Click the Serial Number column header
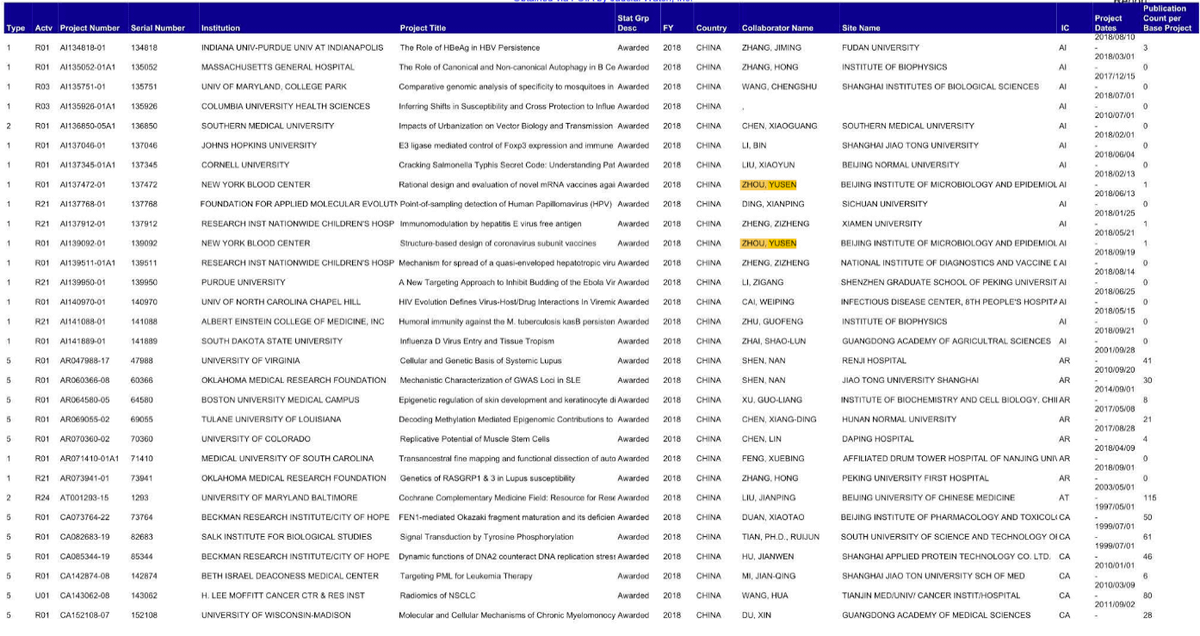The image size is (1200, 636). (x=157, y=28)
